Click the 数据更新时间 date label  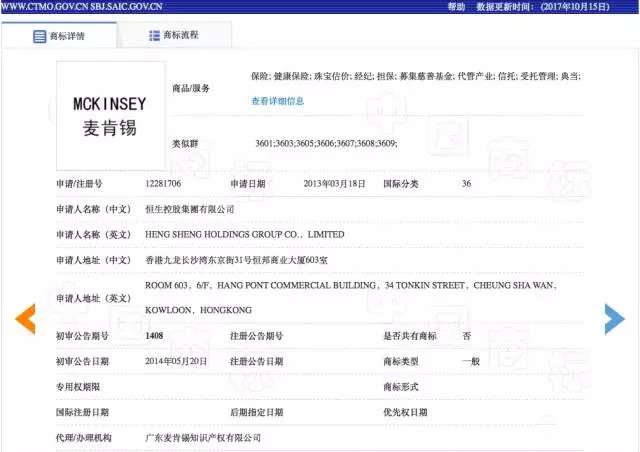(552, 6)
